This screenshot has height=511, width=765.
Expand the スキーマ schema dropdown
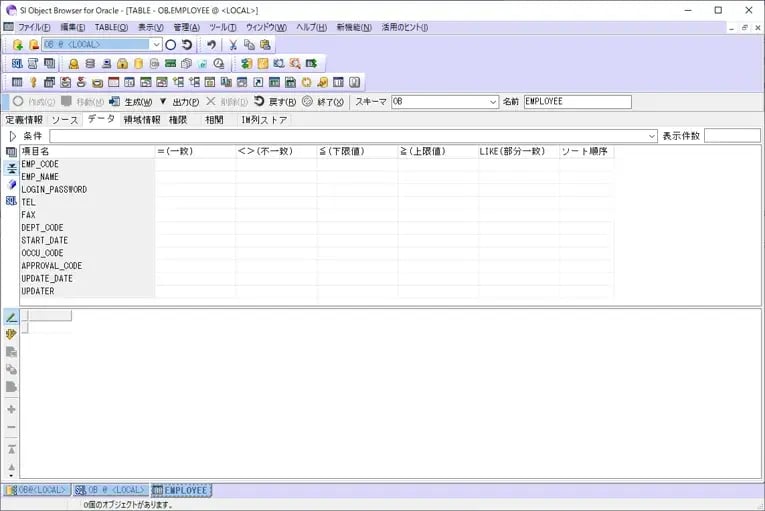[493, 102]
